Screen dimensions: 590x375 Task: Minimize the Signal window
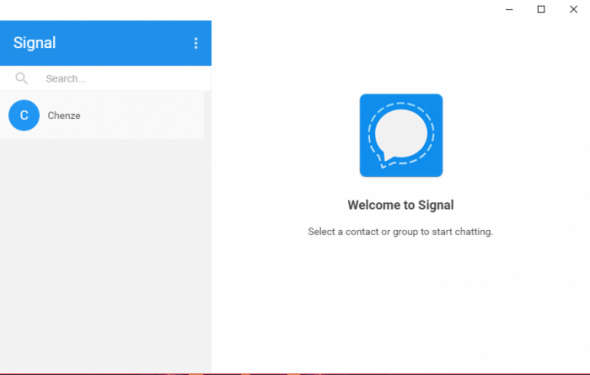click(509, 9)
